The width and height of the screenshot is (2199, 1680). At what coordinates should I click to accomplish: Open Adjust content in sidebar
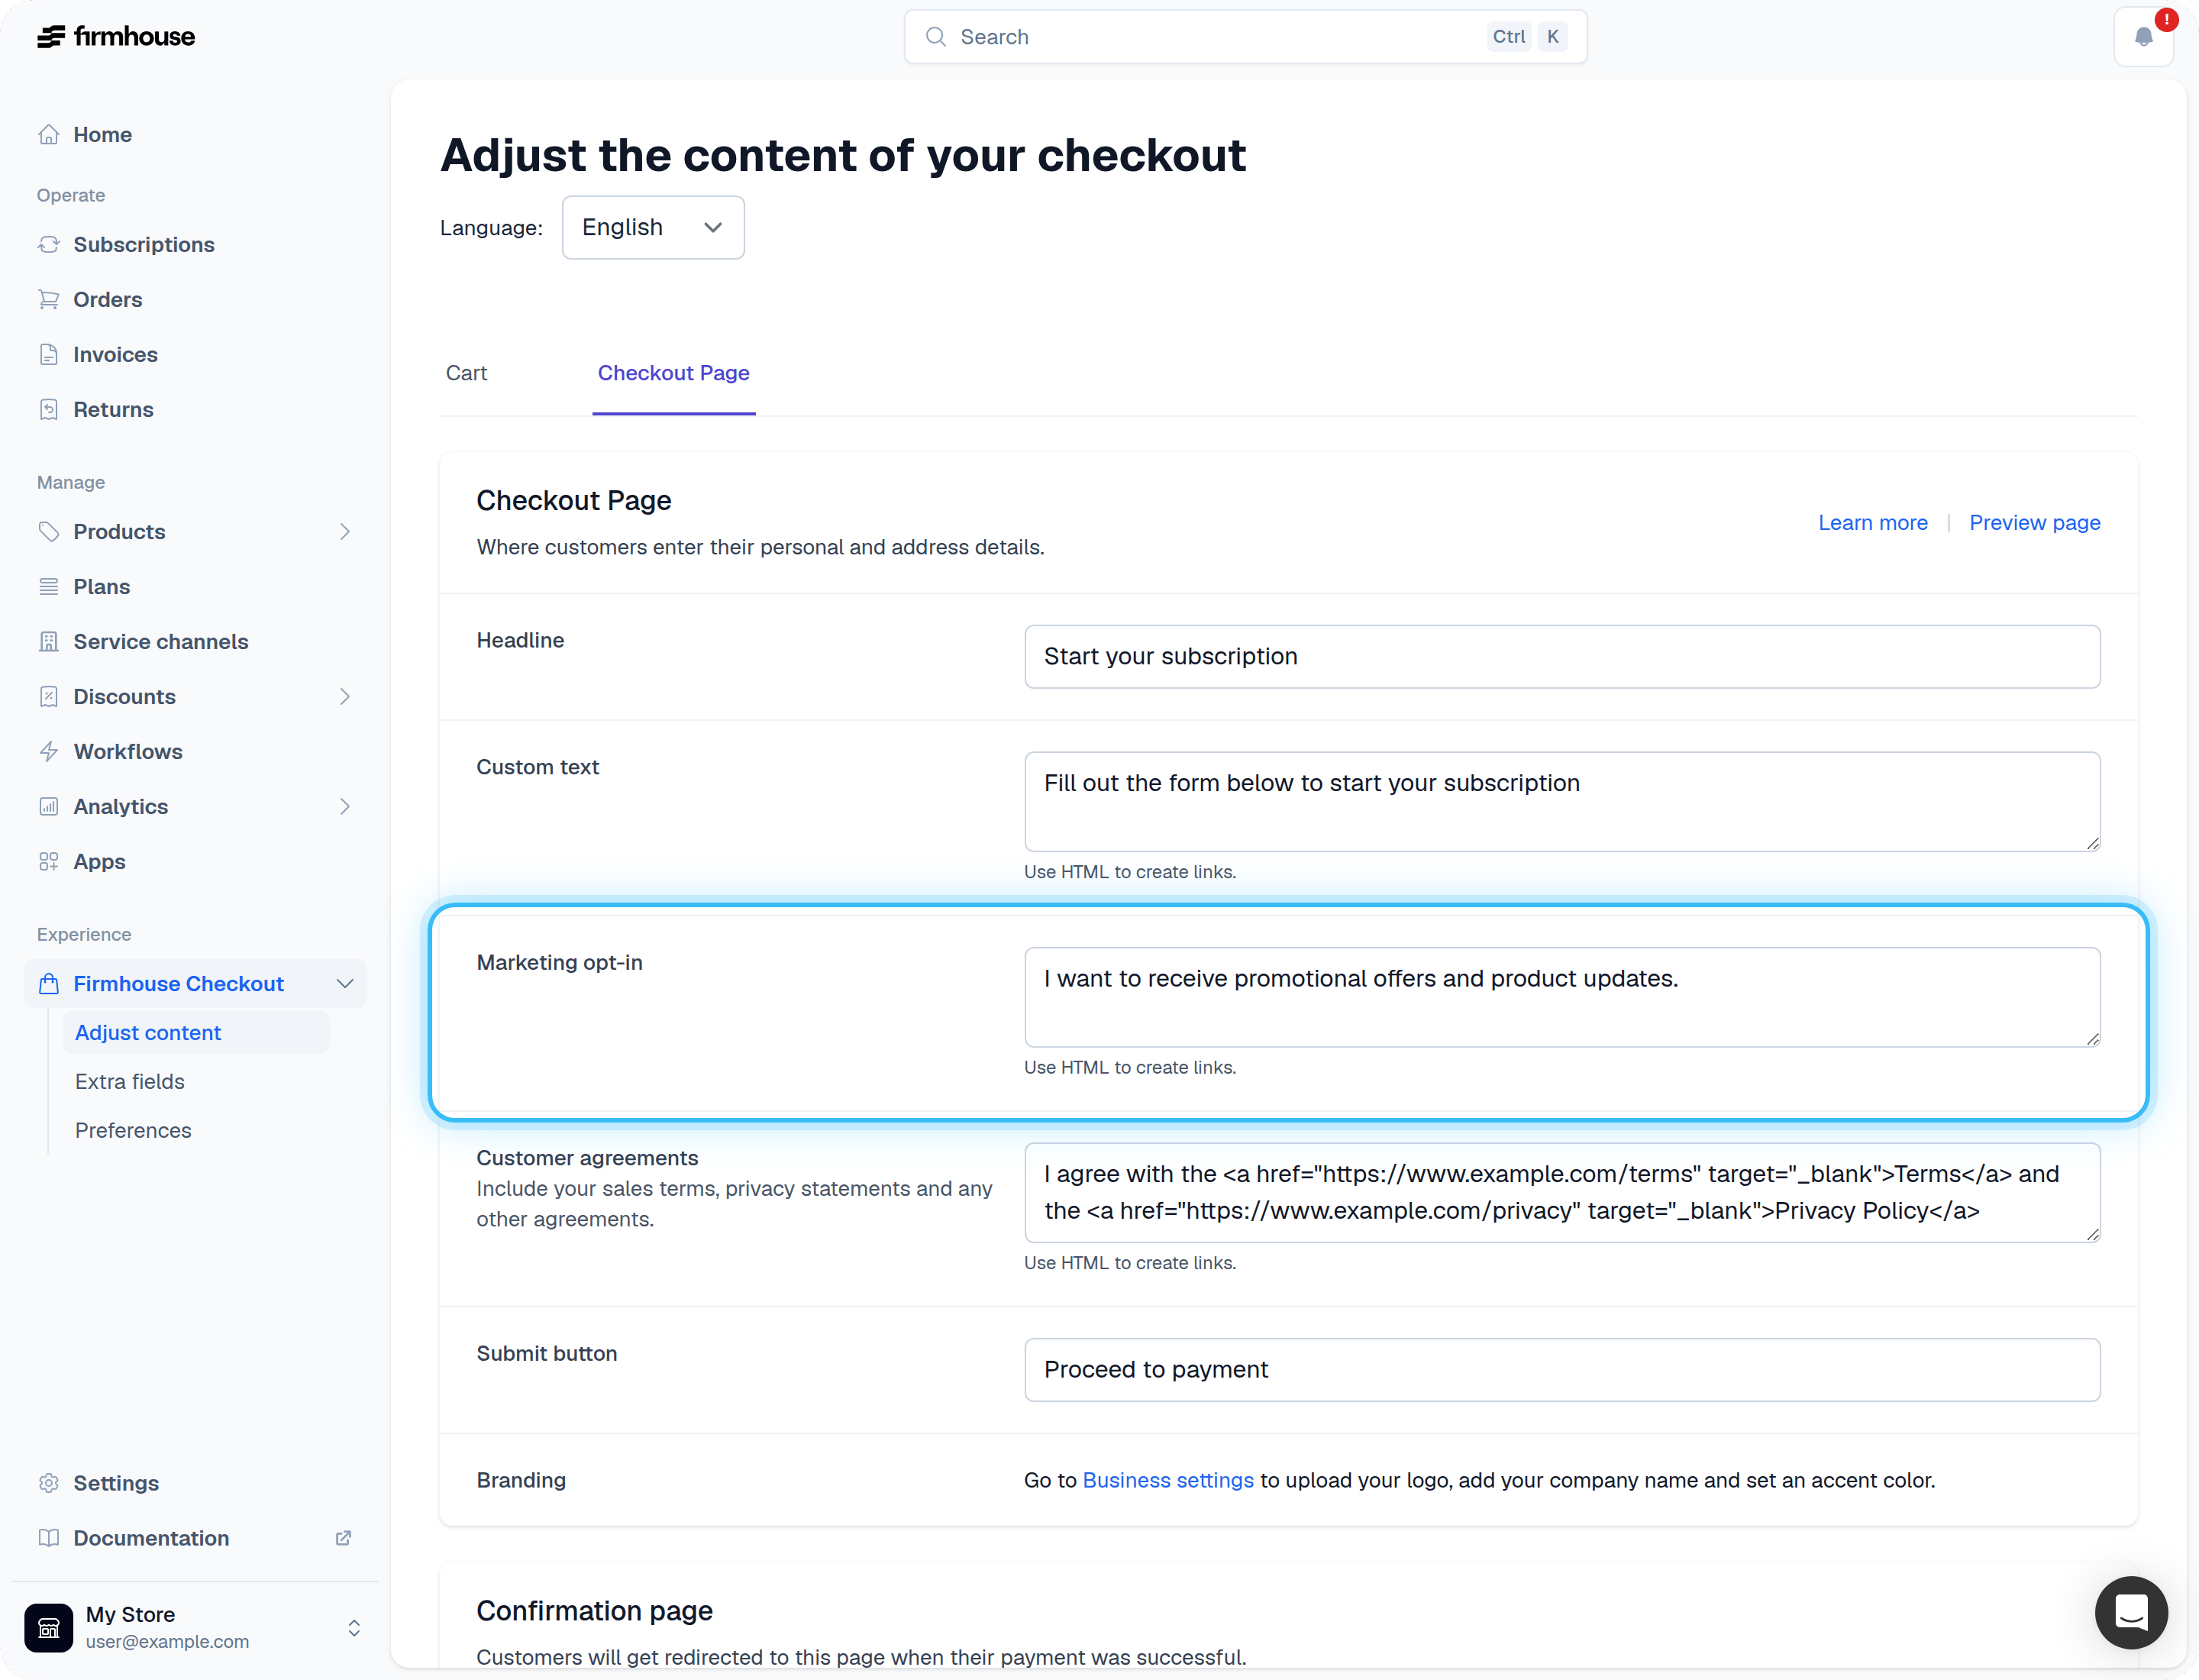coord(195,1032)
